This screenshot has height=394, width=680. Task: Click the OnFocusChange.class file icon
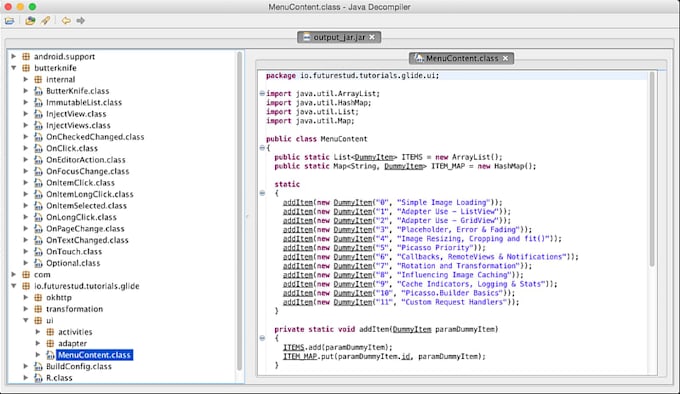(38, 171)
